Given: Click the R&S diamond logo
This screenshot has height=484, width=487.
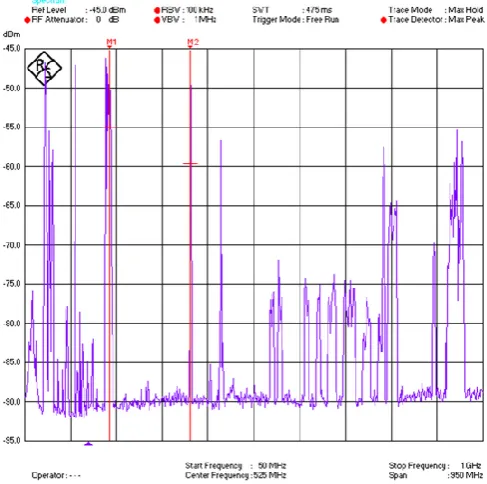Looking at the screenshot, I should click(44, 68).
